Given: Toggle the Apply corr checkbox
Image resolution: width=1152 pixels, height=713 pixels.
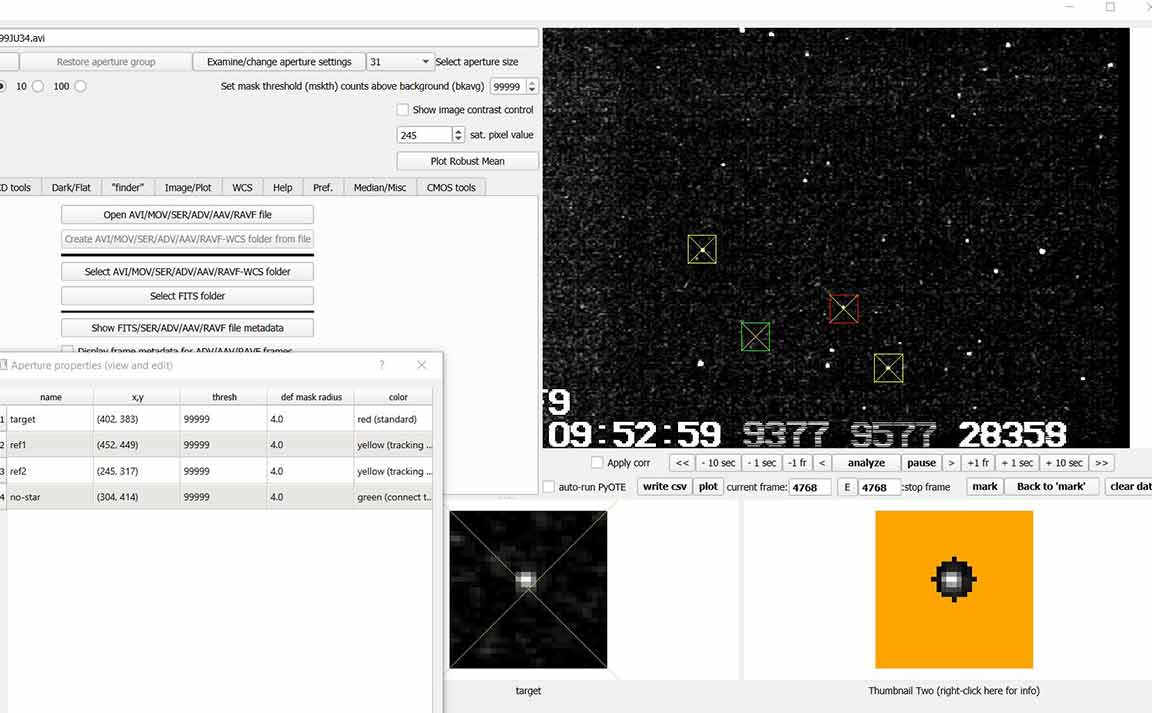Looking at the screenshot, I should [597, 462].
